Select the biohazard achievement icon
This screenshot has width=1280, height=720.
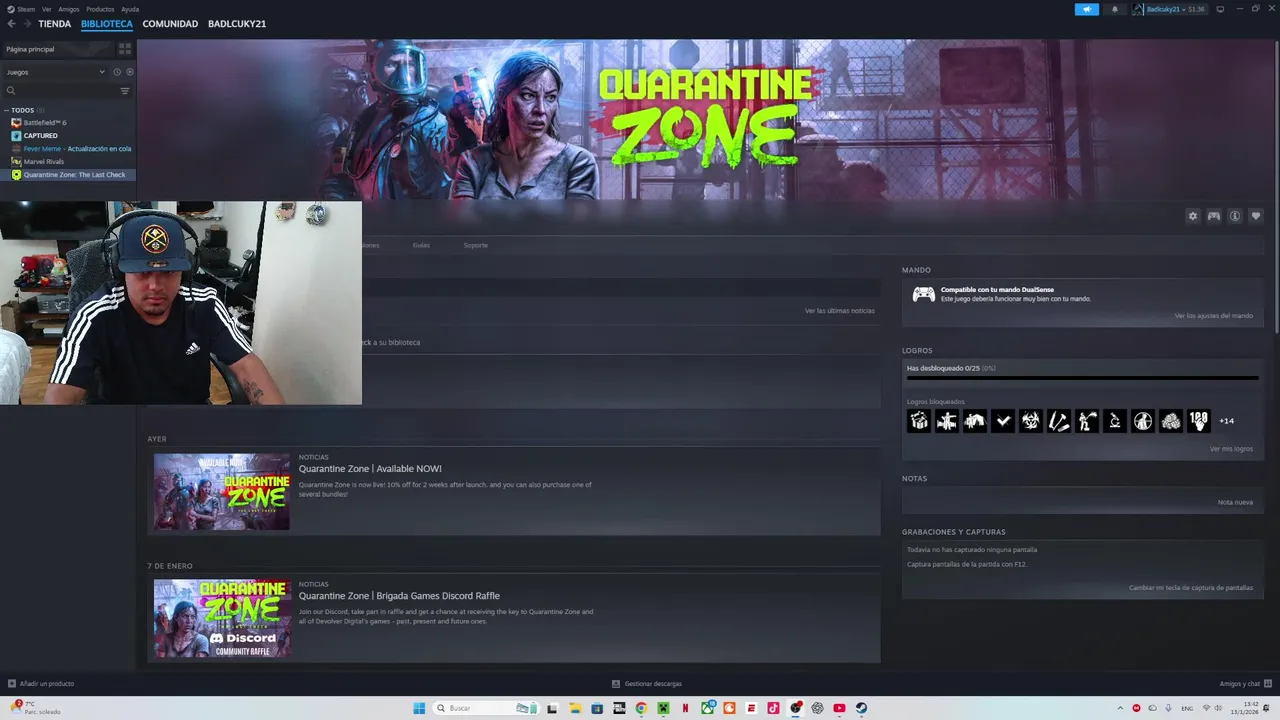tap(1031, 421)
